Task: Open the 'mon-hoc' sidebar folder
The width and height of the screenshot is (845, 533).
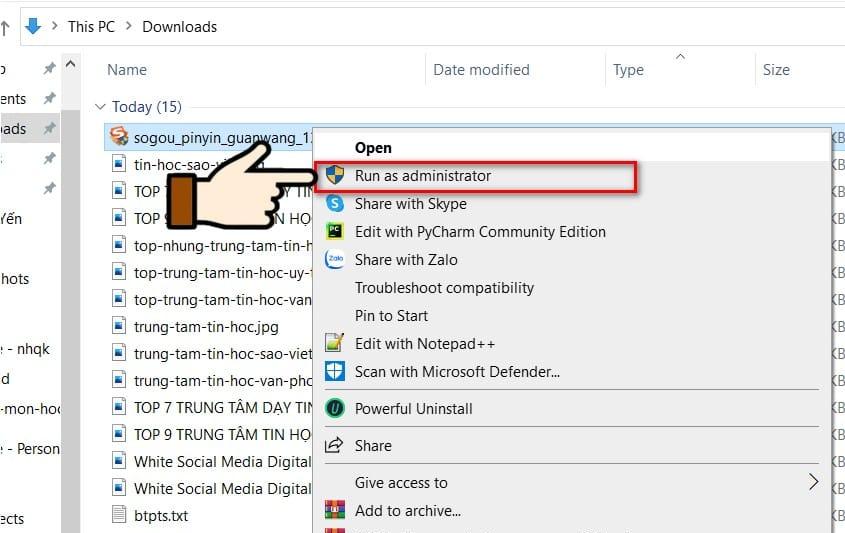Action: click(30, 409)
